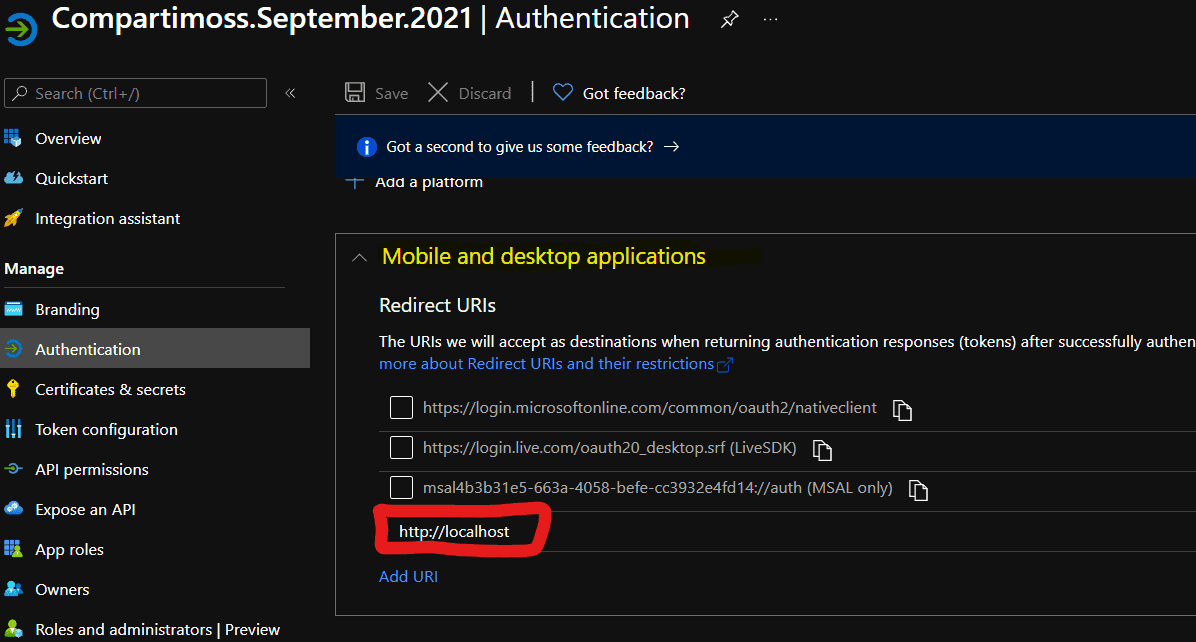This screenshot has width=1196, height=642.
Task: Pin the Authentication blade with pushpin icon
Action: 730,19
